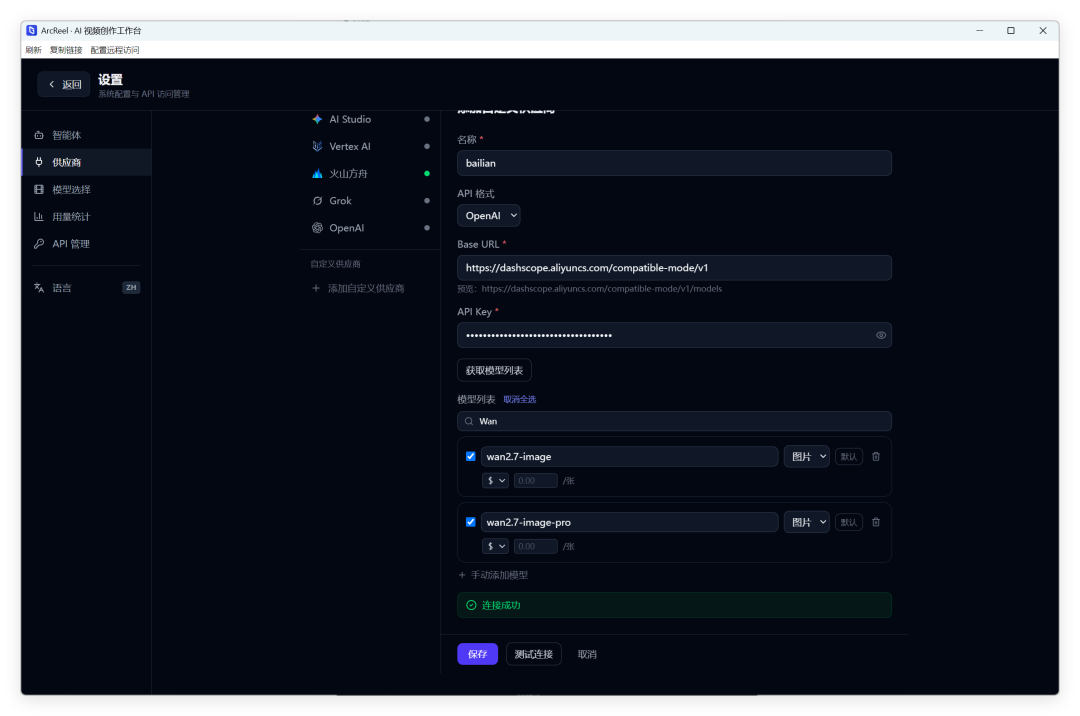
Task: Open the API 管理 settings section
Action: pos(86,244)
